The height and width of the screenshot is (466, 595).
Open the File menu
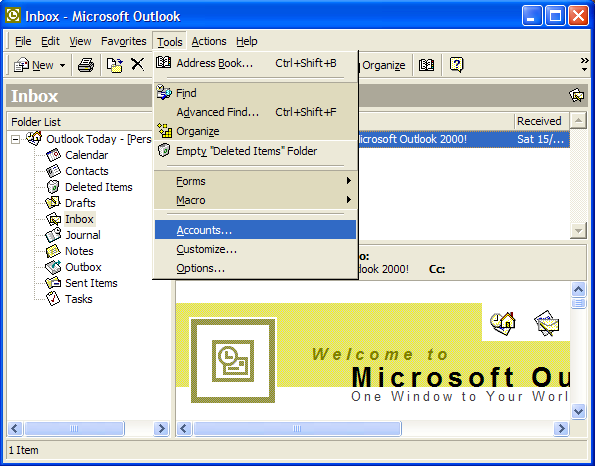tap(23, 41)
